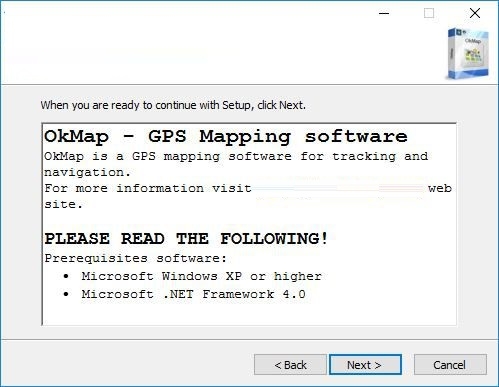Click the Next > button to continue Setup
This screenshot has height=387, width=499.
(x=365, y=365)
